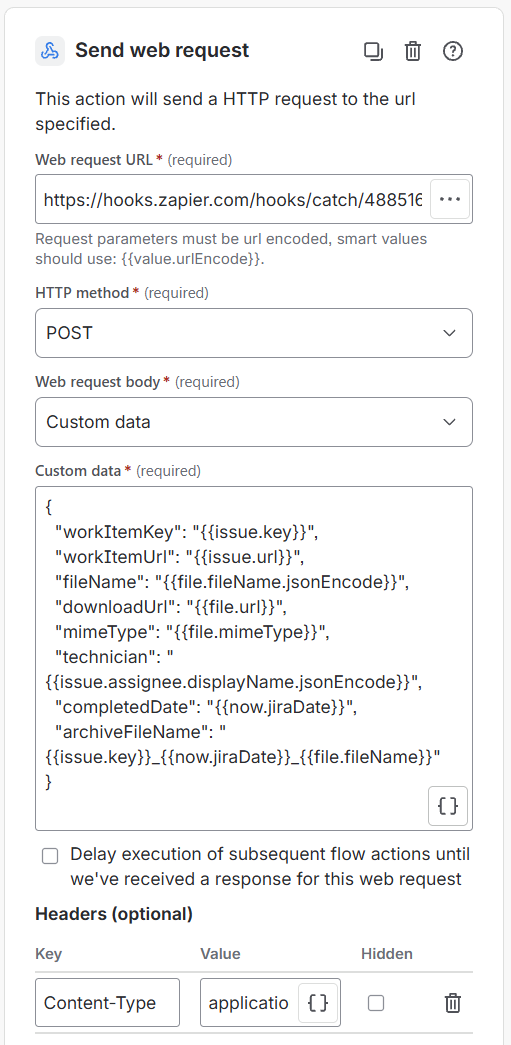Click the 'Web request body' label

click(98, 382)
